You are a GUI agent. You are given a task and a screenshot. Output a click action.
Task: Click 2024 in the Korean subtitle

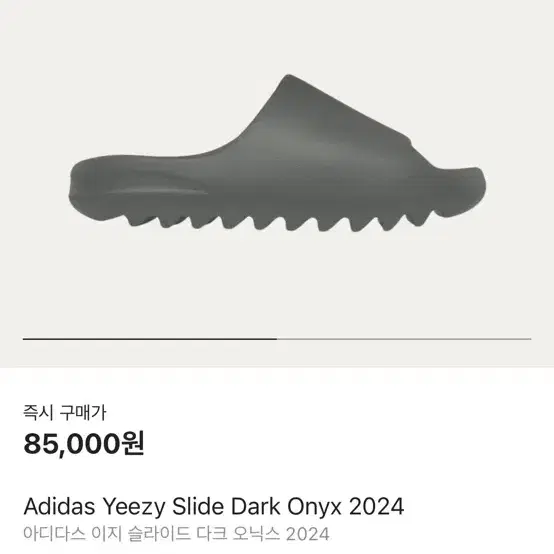point(308,534)
